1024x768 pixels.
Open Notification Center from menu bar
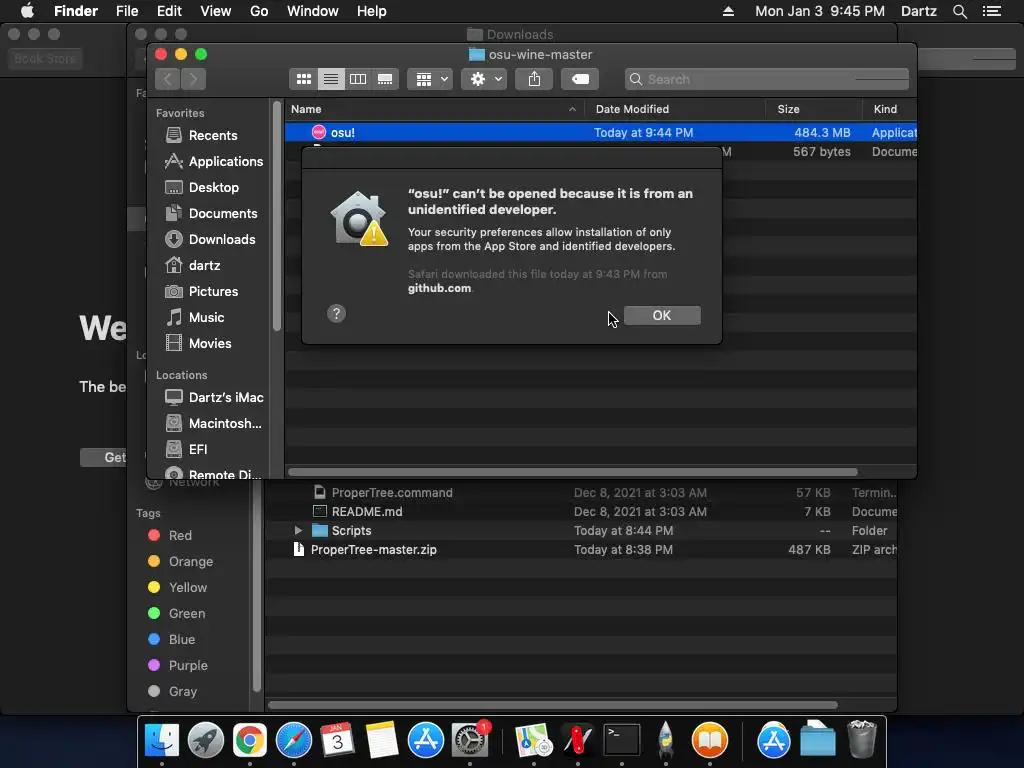click(x=992, y=11)
